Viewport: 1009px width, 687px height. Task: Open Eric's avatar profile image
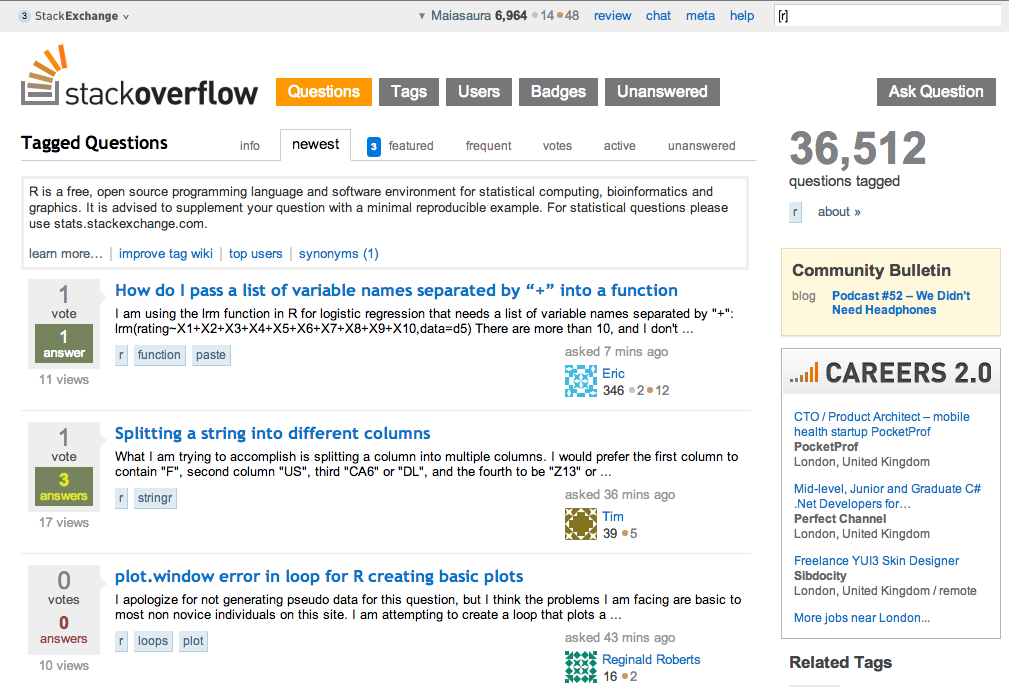[581, 381]
